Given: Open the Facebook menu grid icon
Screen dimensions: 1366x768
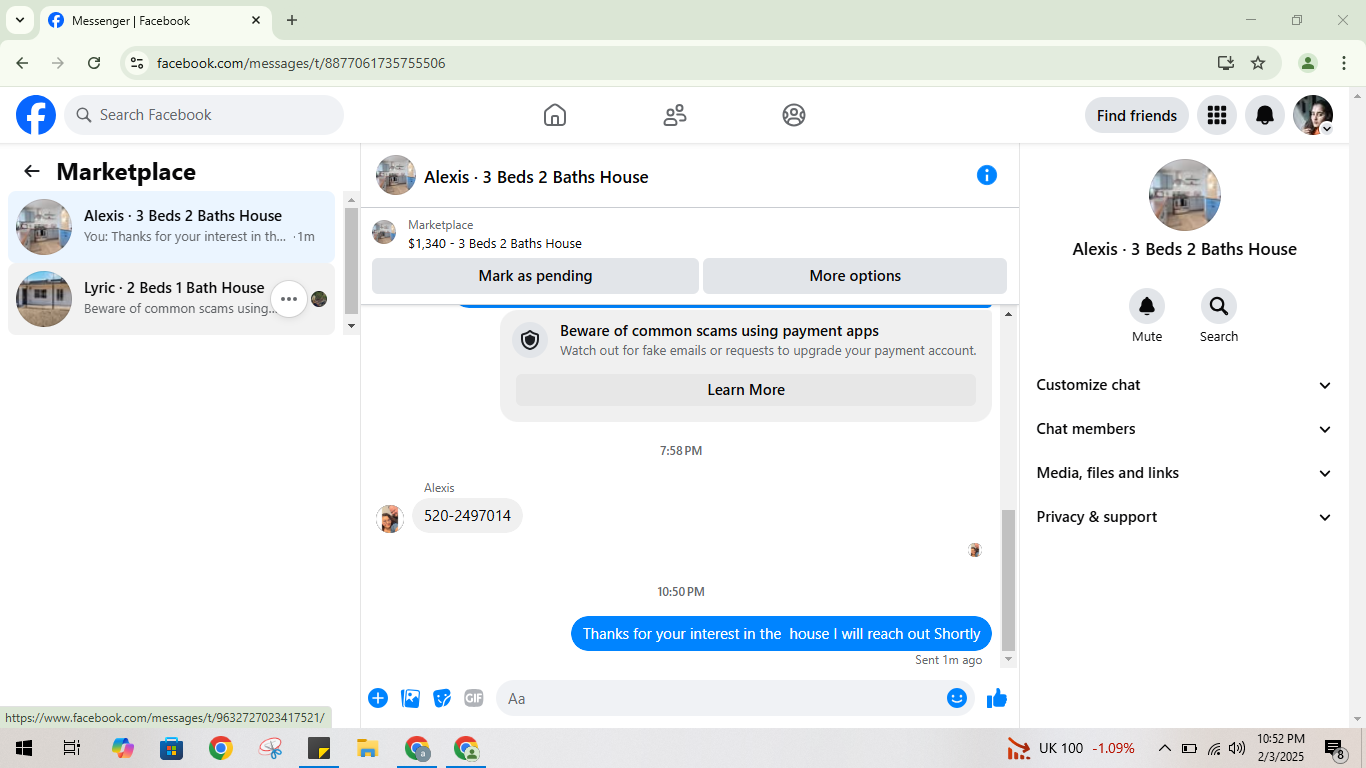Looking at the screenshot, I should [x=1217, y=115].
